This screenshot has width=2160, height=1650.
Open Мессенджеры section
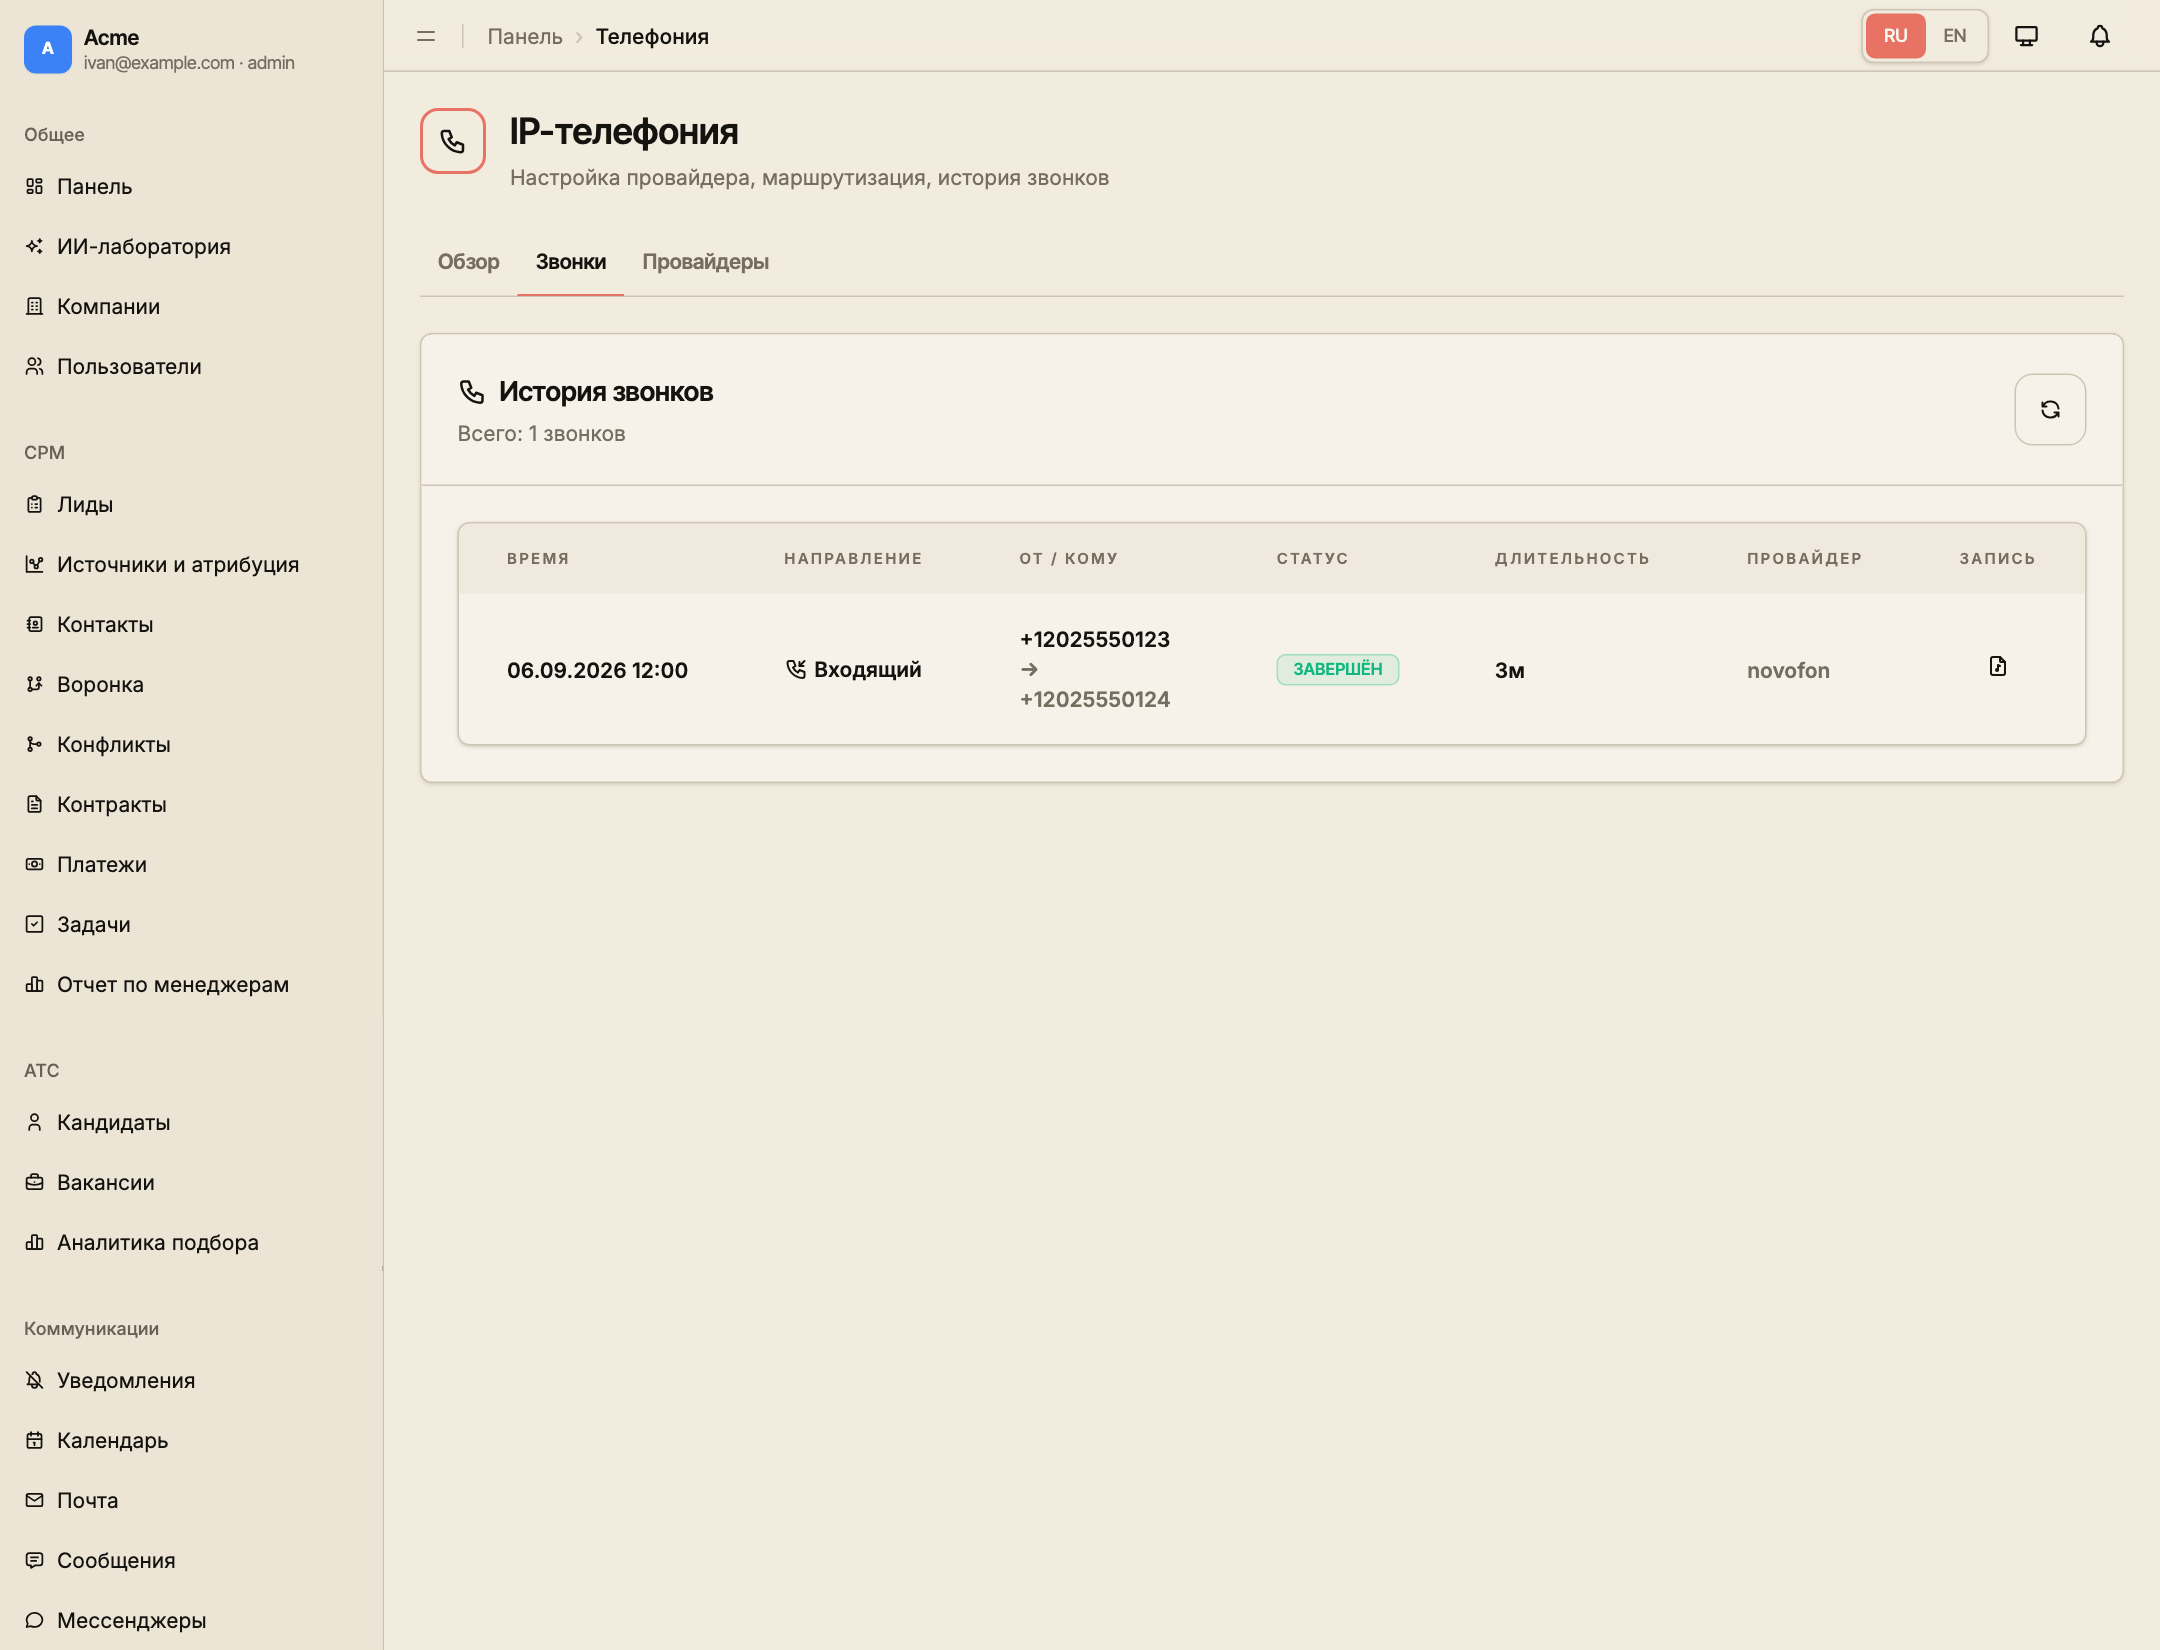tap(191, 1621)
